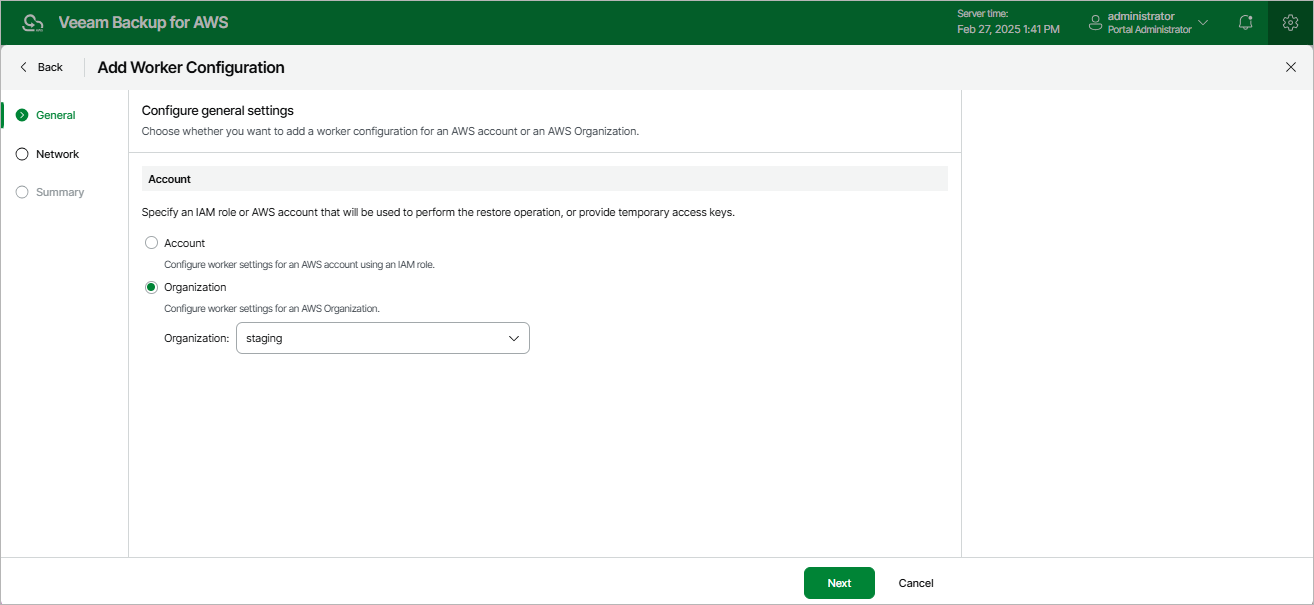Click the administrator user icon
The image size is (1314, 605).
pos(1094,22)
